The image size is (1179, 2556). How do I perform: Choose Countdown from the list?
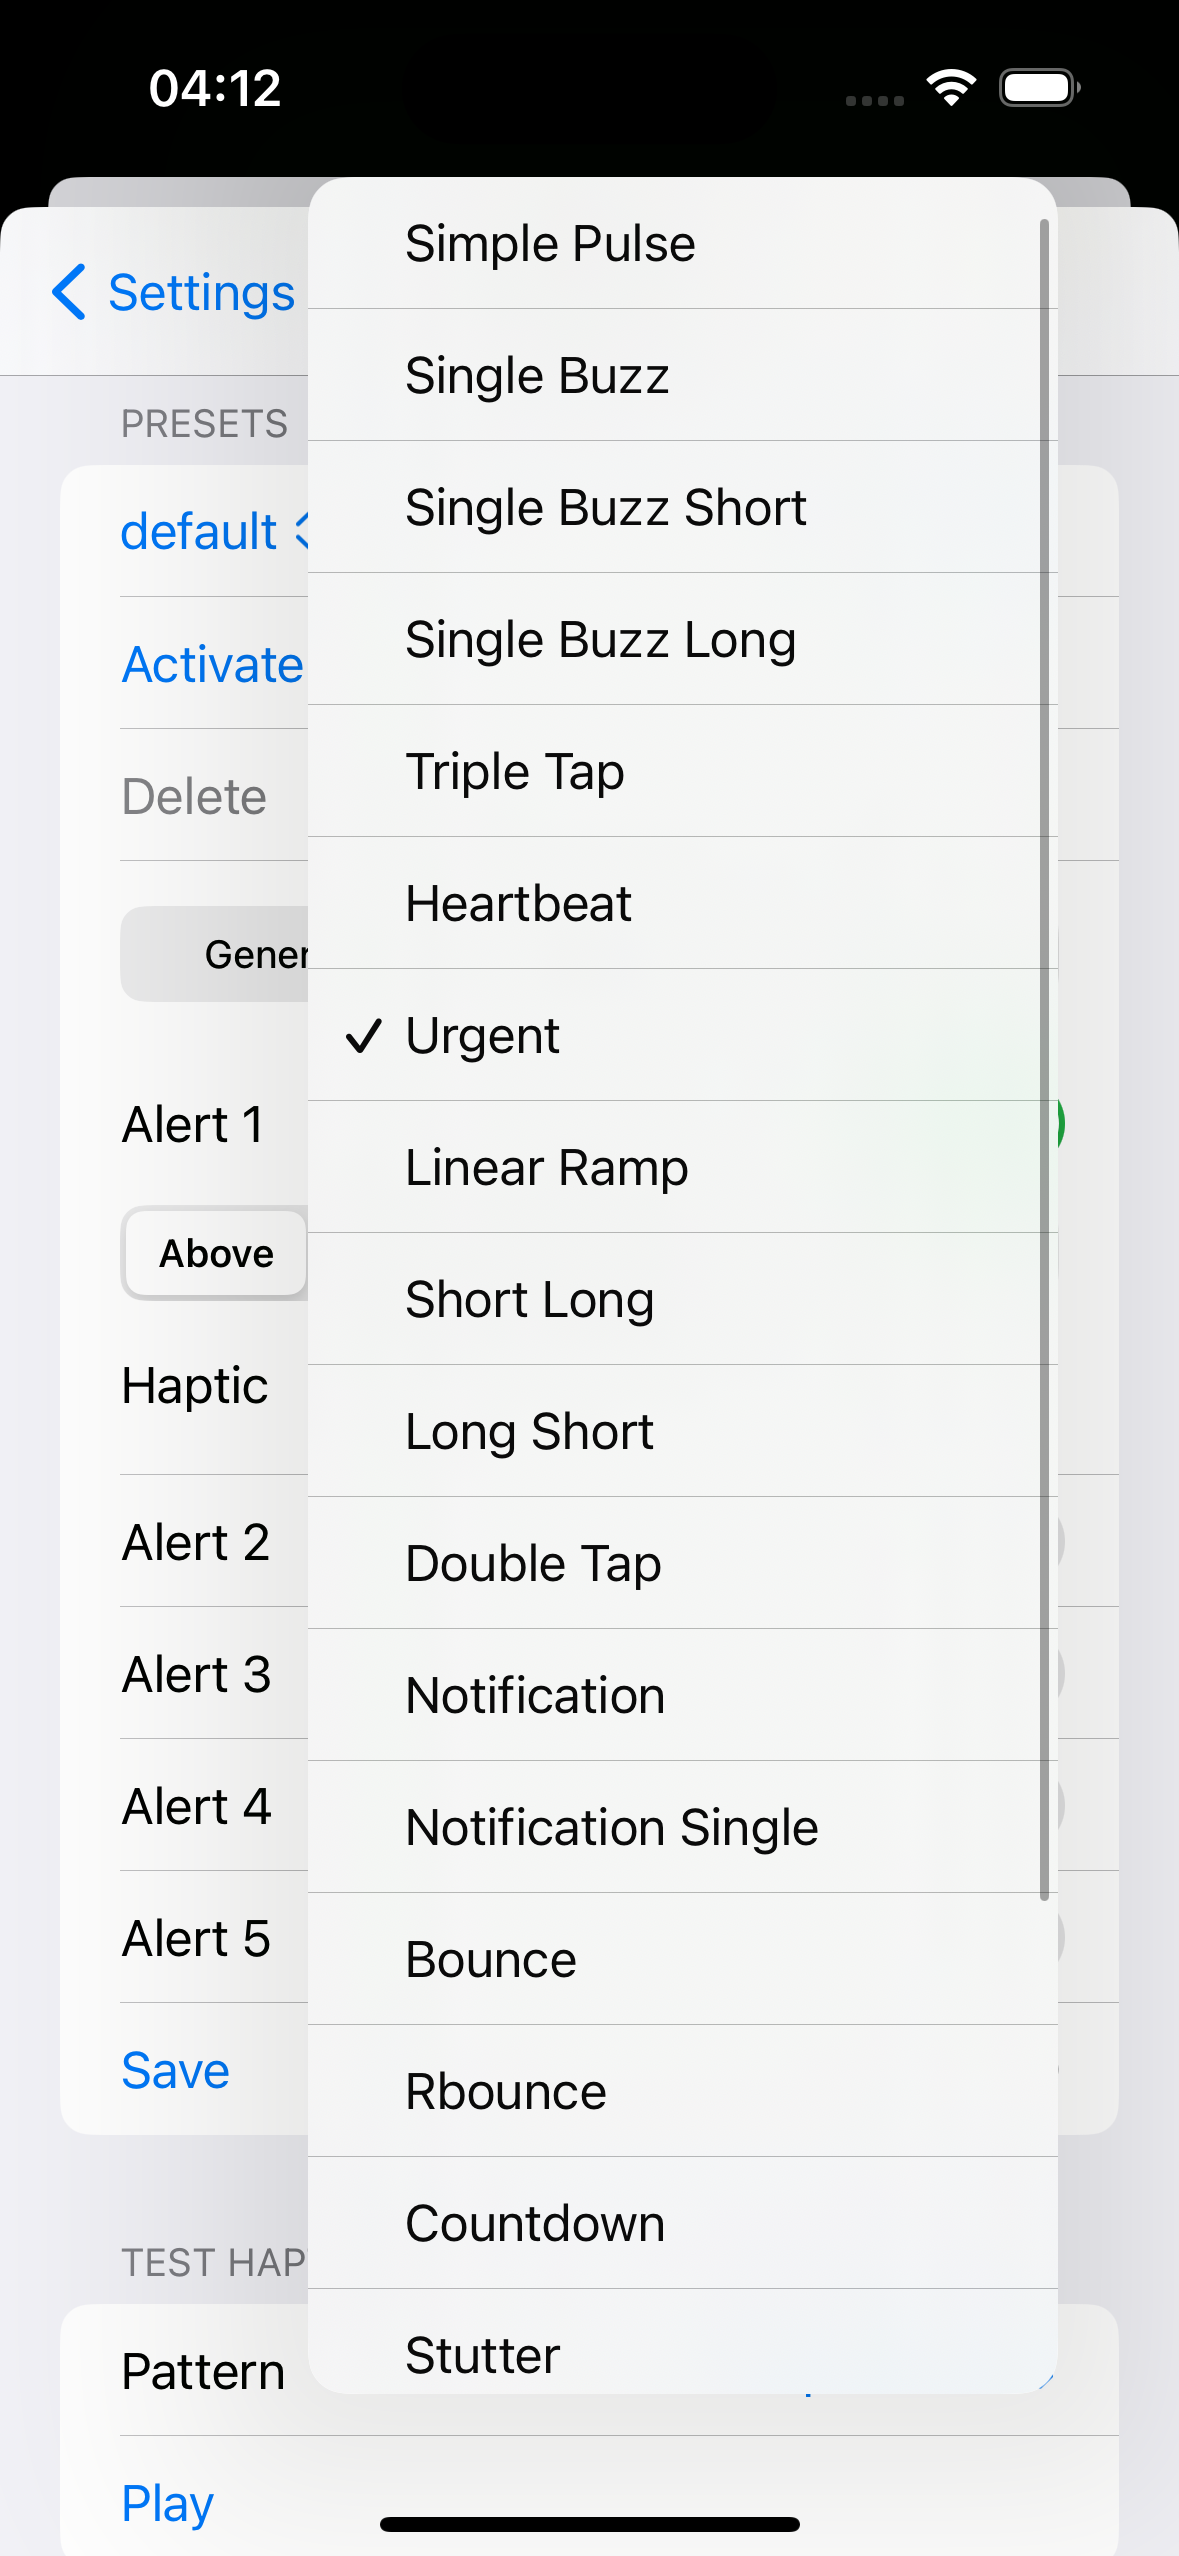535,2223
